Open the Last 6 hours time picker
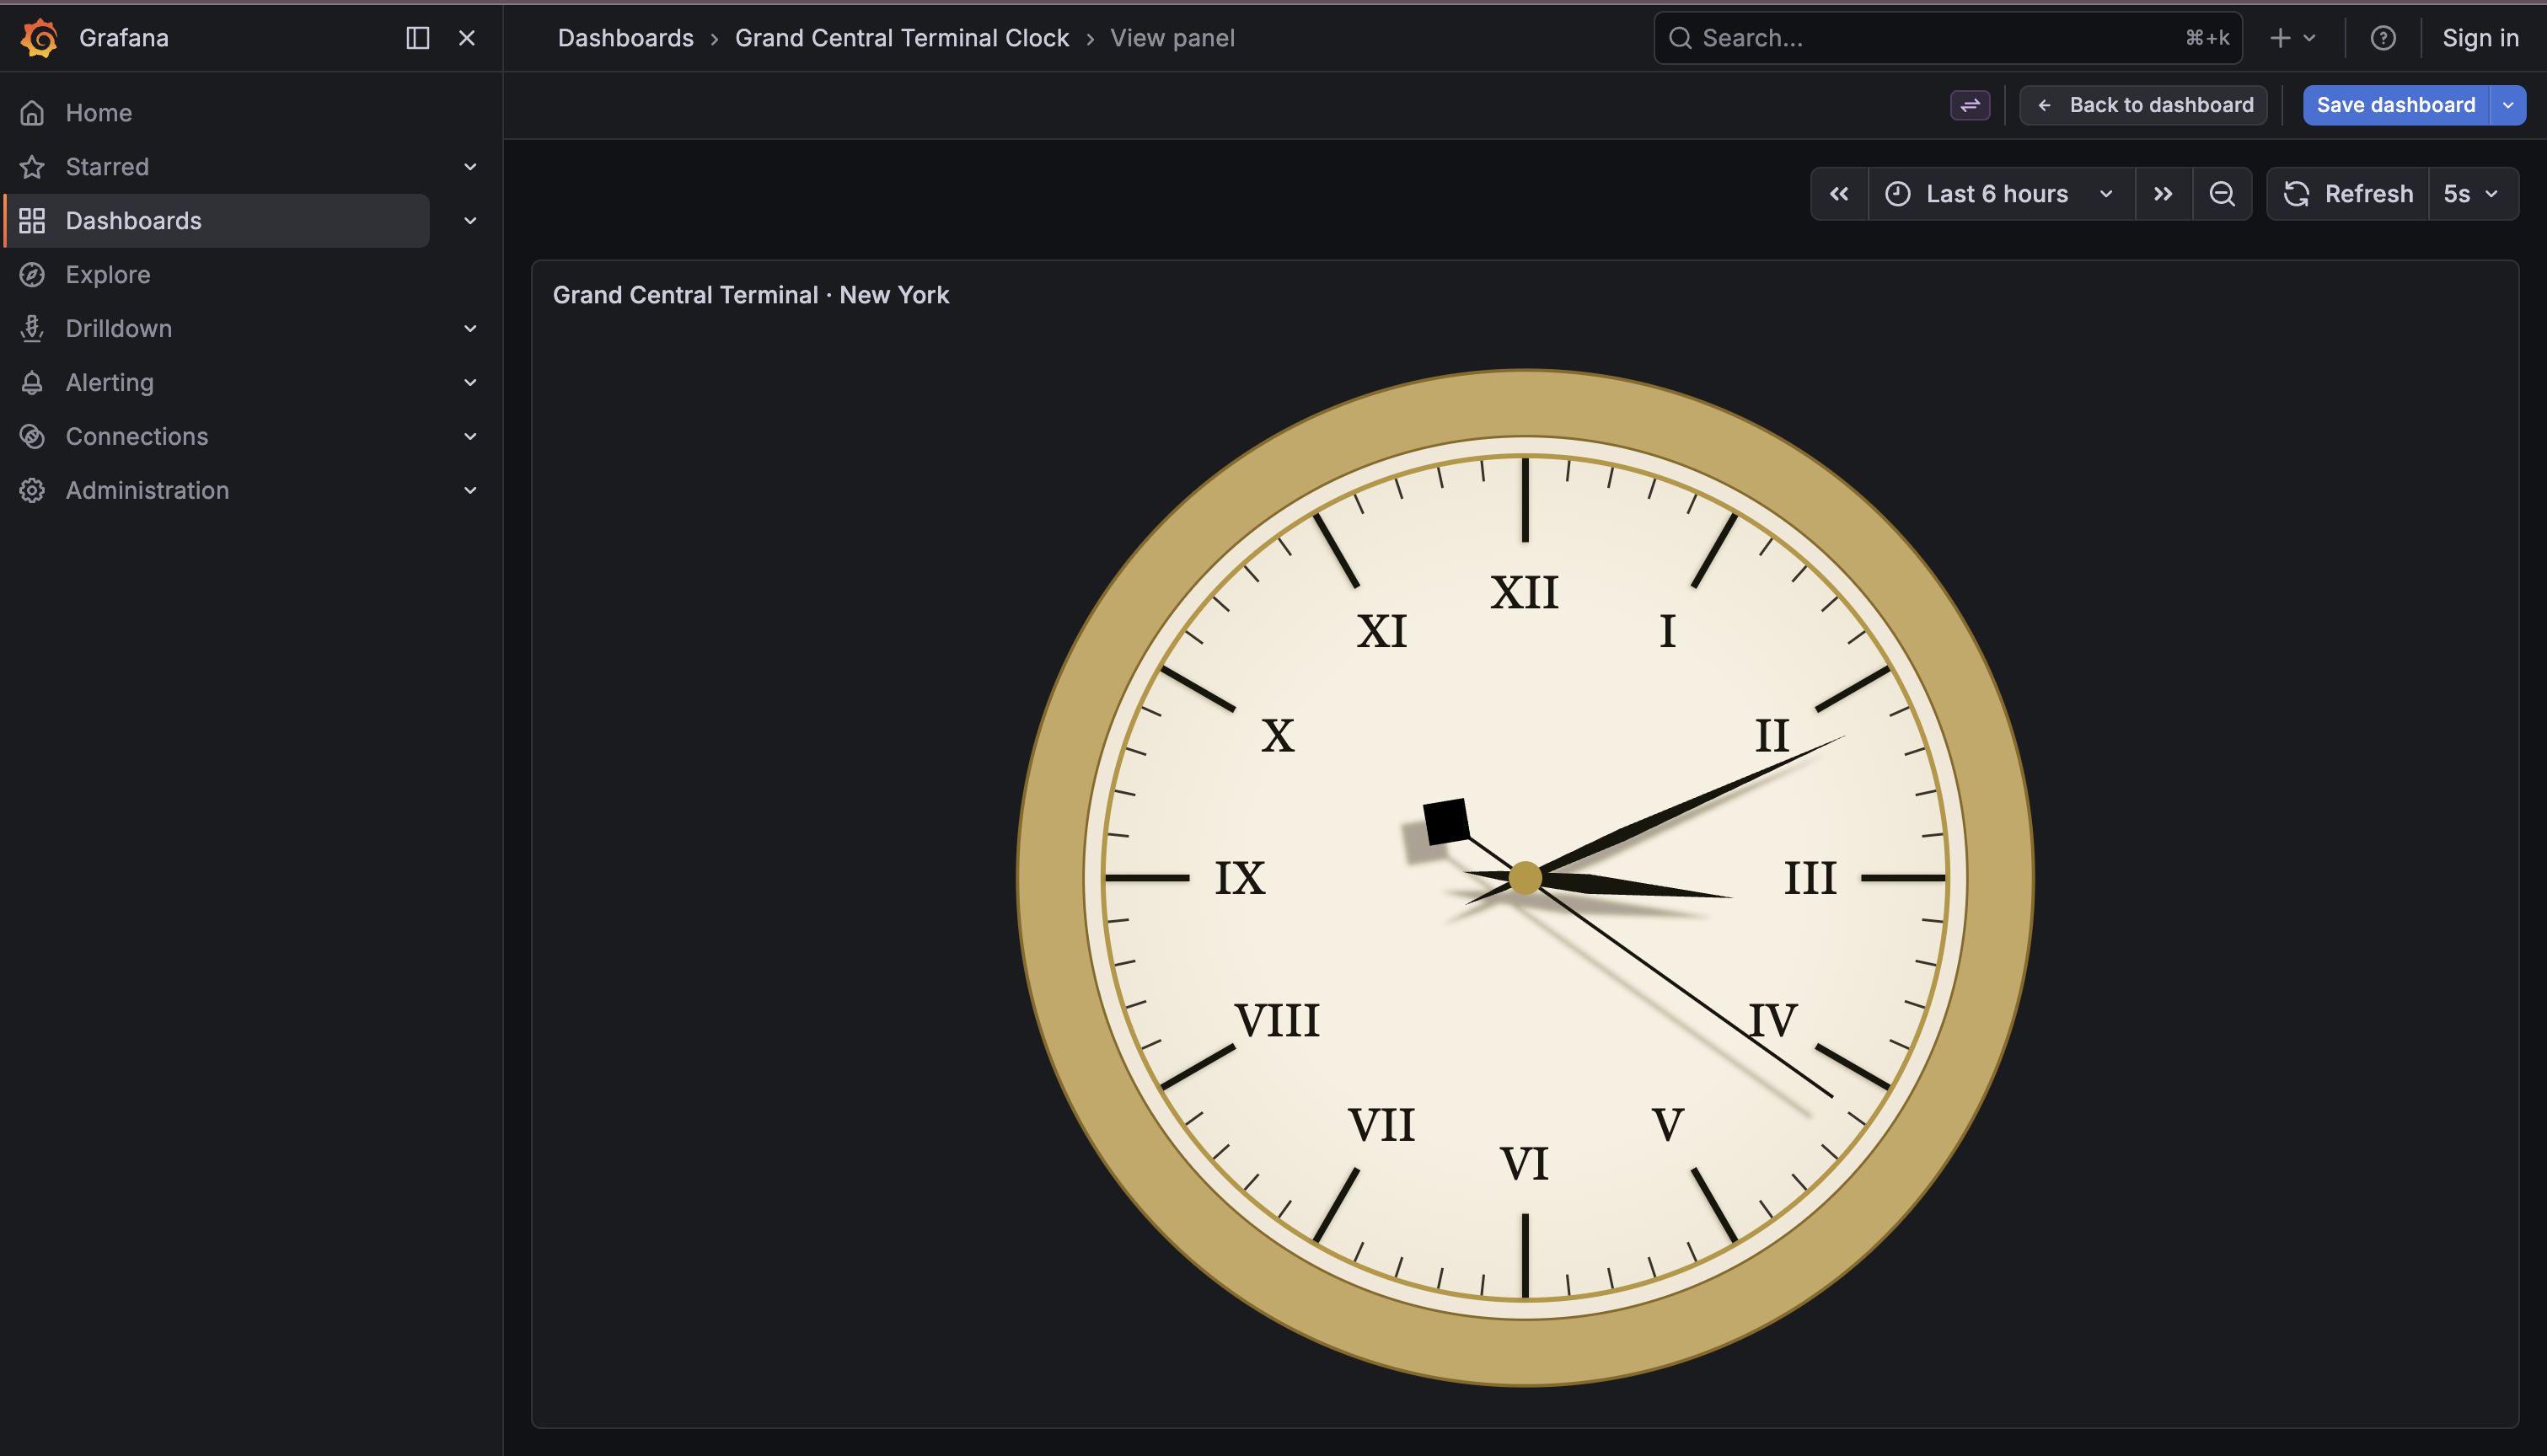Viewport: 2547px width, 1456px height. coord(2001,194)
